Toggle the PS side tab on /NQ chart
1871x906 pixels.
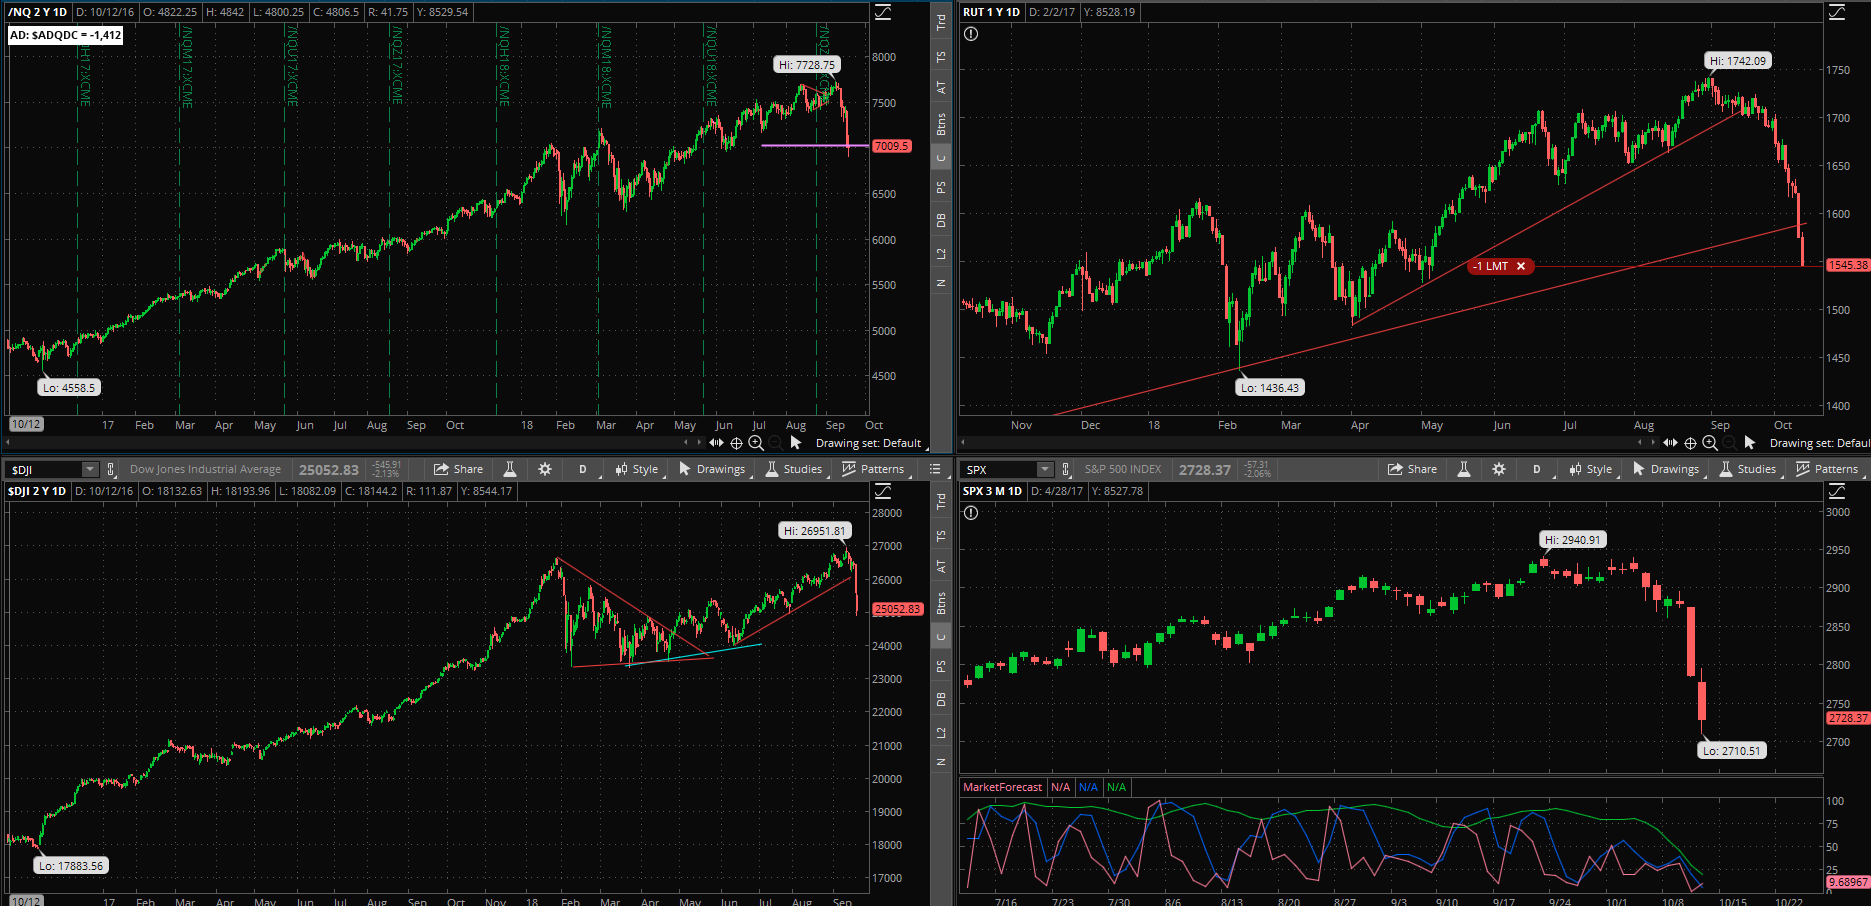(x=941, y=187)
